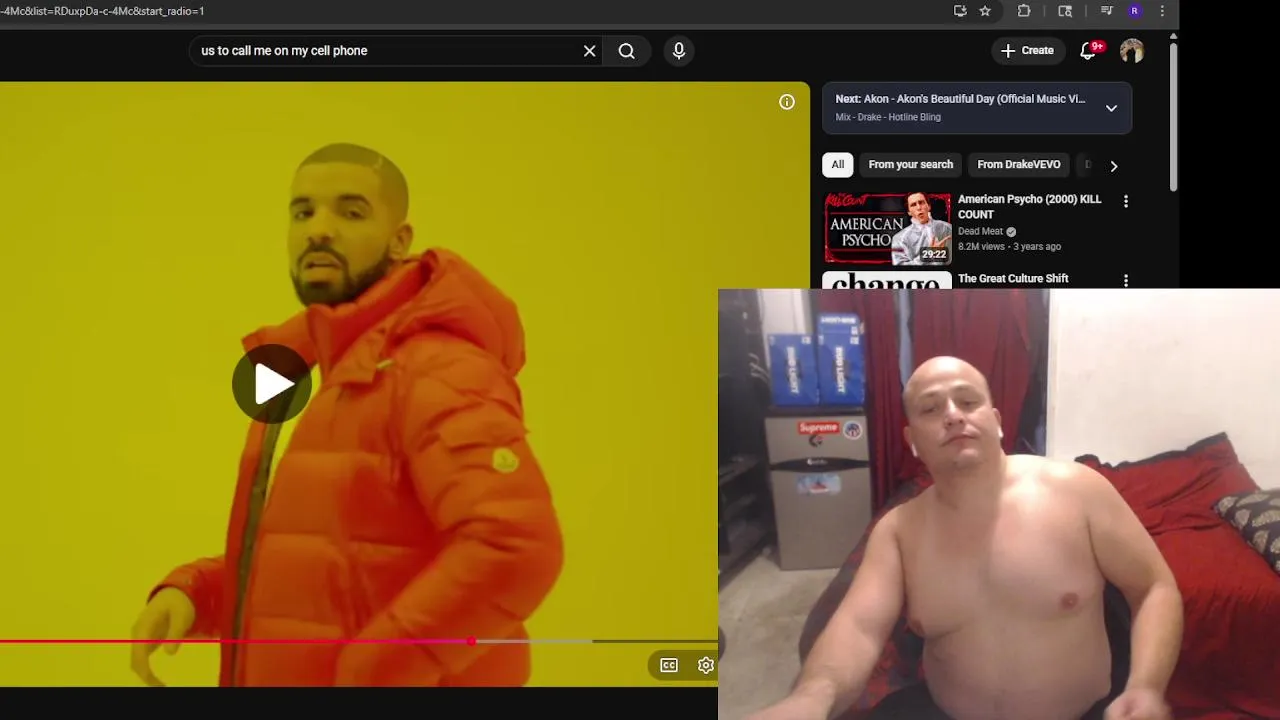Open YouTube notifications bell
This screenshot has height=720, width=1280.
point(1088,51)
